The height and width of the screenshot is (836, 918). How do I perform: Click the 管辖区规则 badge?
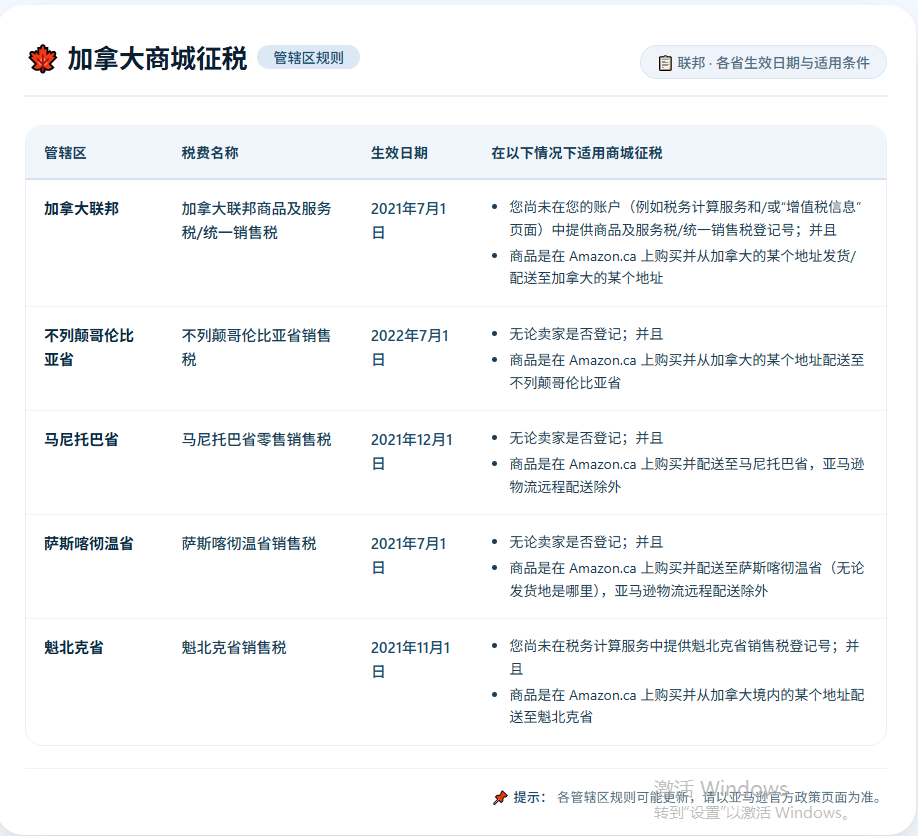point(309,57)
